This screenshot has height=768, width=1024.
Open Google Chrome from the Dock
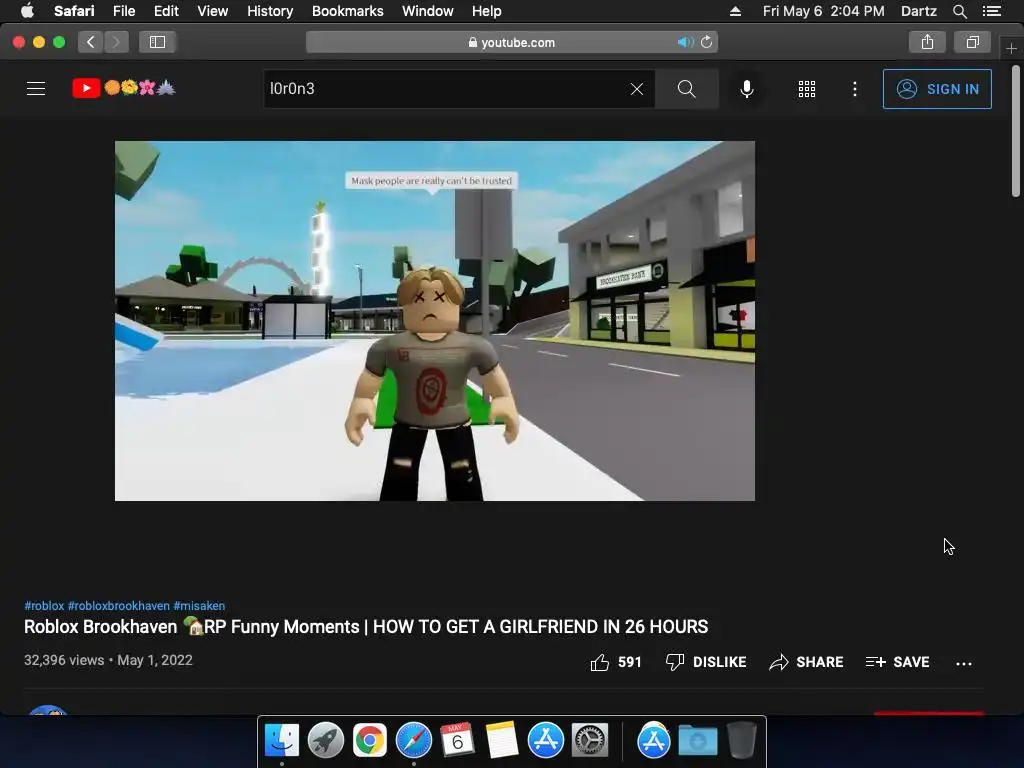tap(370, 740)
